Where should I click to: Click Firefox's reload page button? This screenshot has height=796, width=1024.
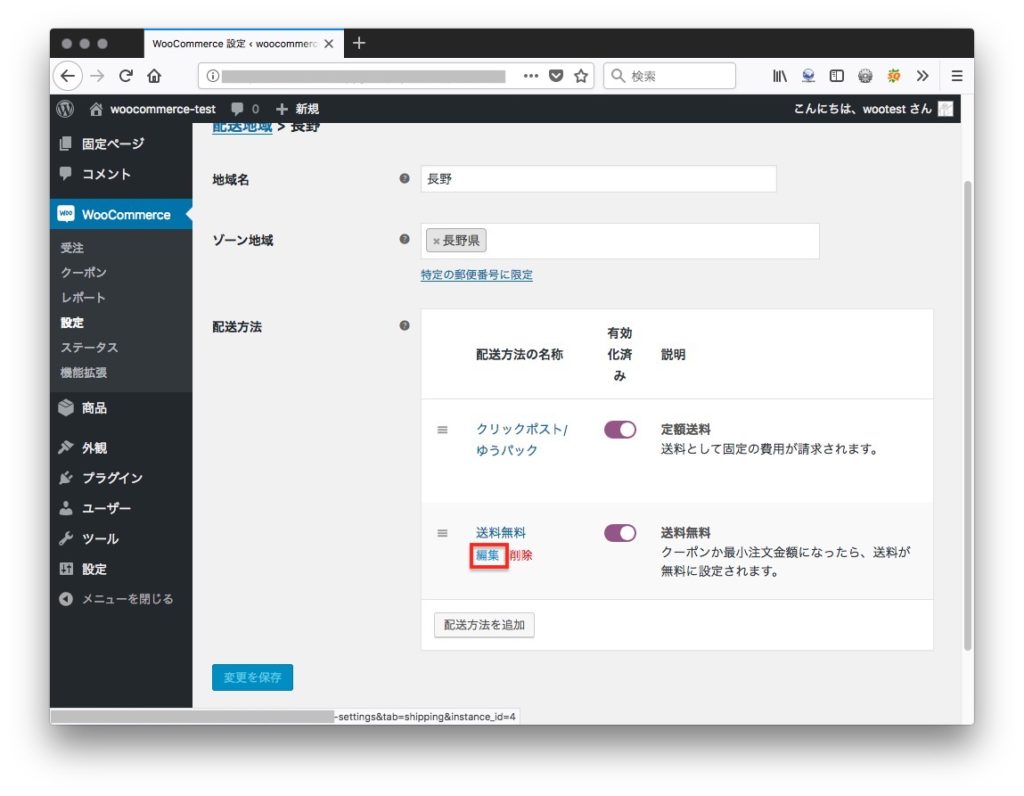pos(126,76)
